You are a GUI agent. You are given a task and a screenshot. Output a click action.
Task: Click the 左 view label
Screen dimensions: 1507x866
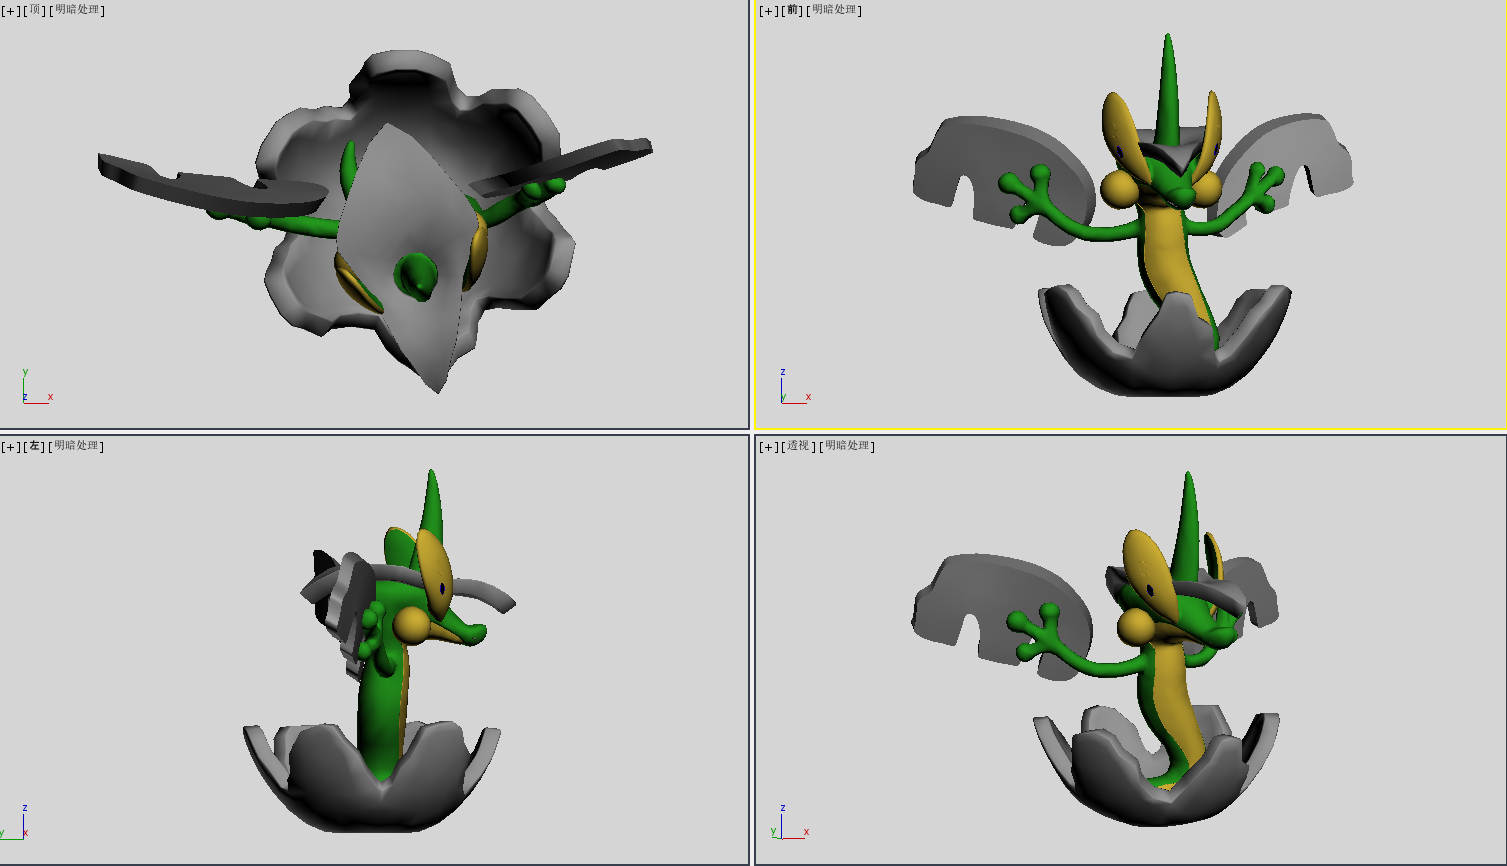pyautogui.click(x=35, y=446)
